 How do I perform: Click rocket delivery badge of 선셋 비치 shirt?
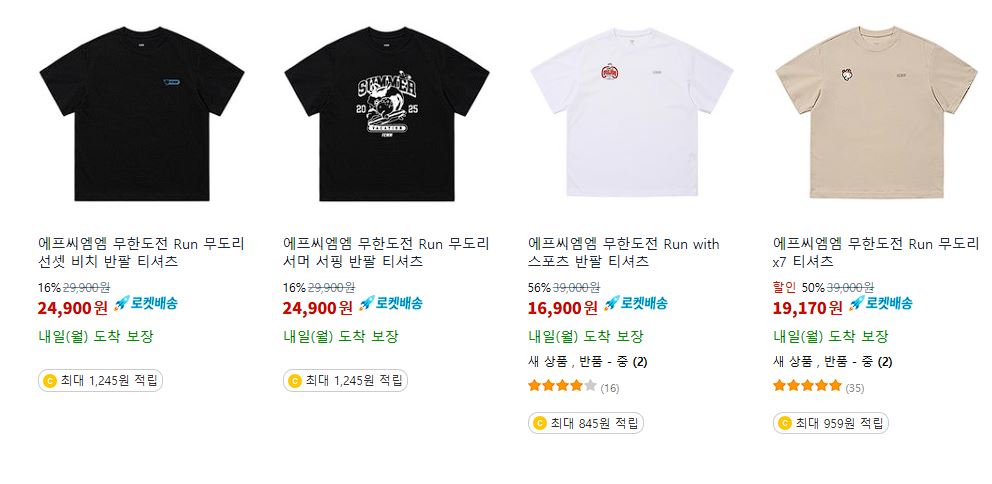[x=146, y=304]
